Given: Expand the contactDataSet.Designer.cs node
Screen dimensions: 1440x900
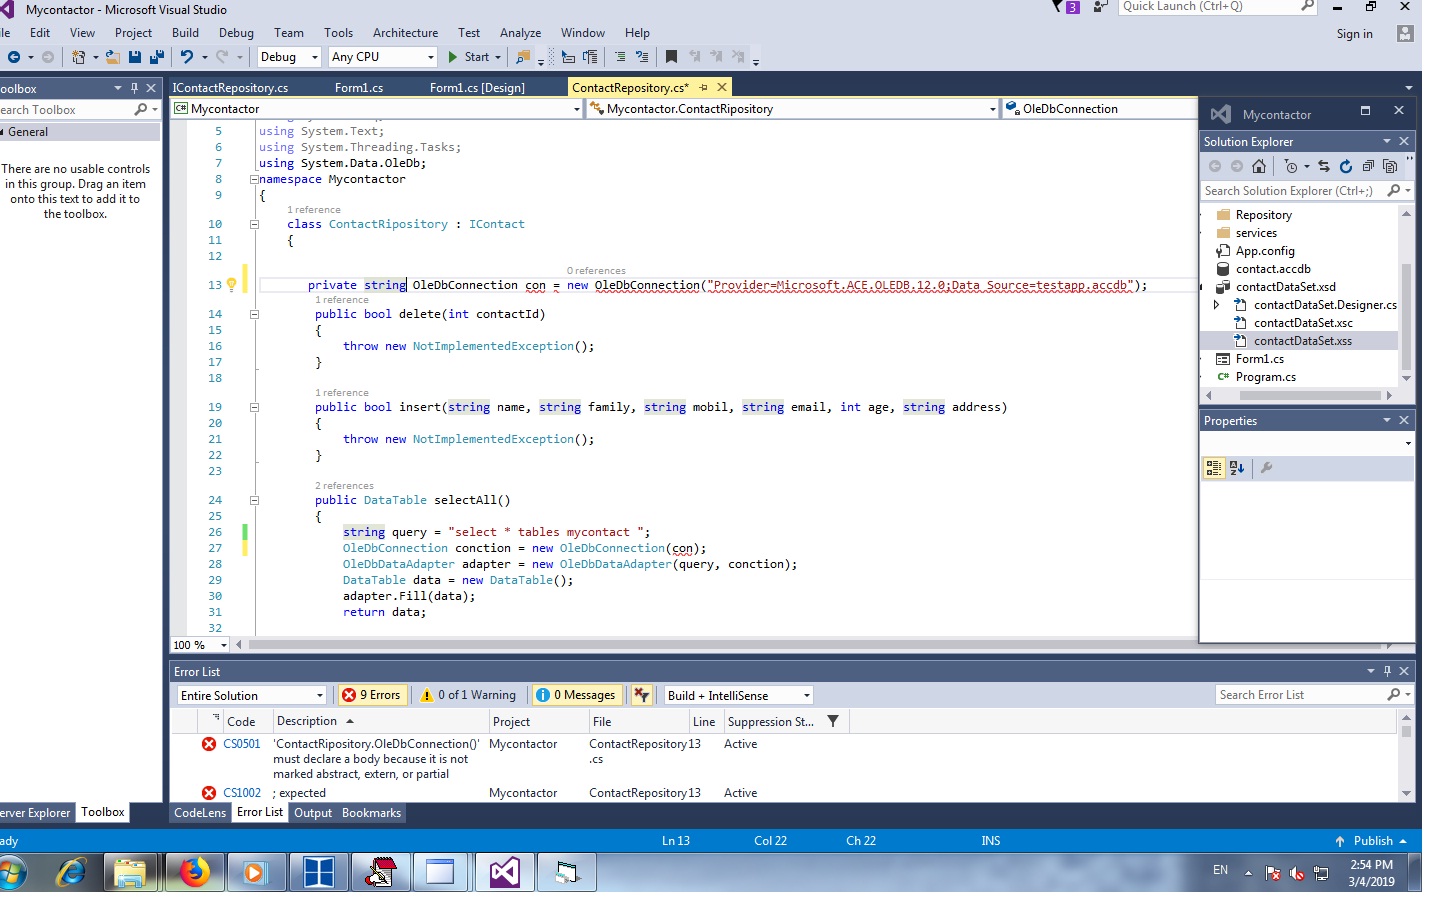Looking at the screenshot, I should (1216, 305).
